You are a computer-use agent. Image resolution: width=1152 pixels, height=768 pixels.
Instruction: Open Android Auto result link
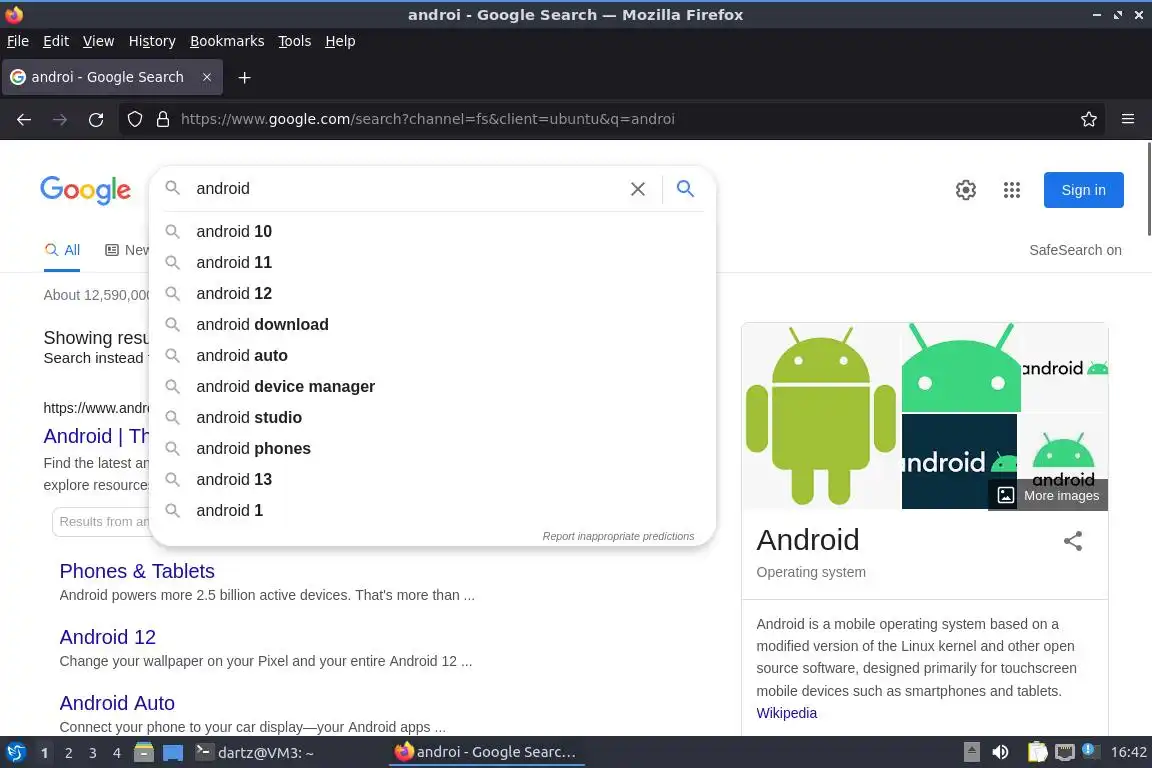pos(117,703)
